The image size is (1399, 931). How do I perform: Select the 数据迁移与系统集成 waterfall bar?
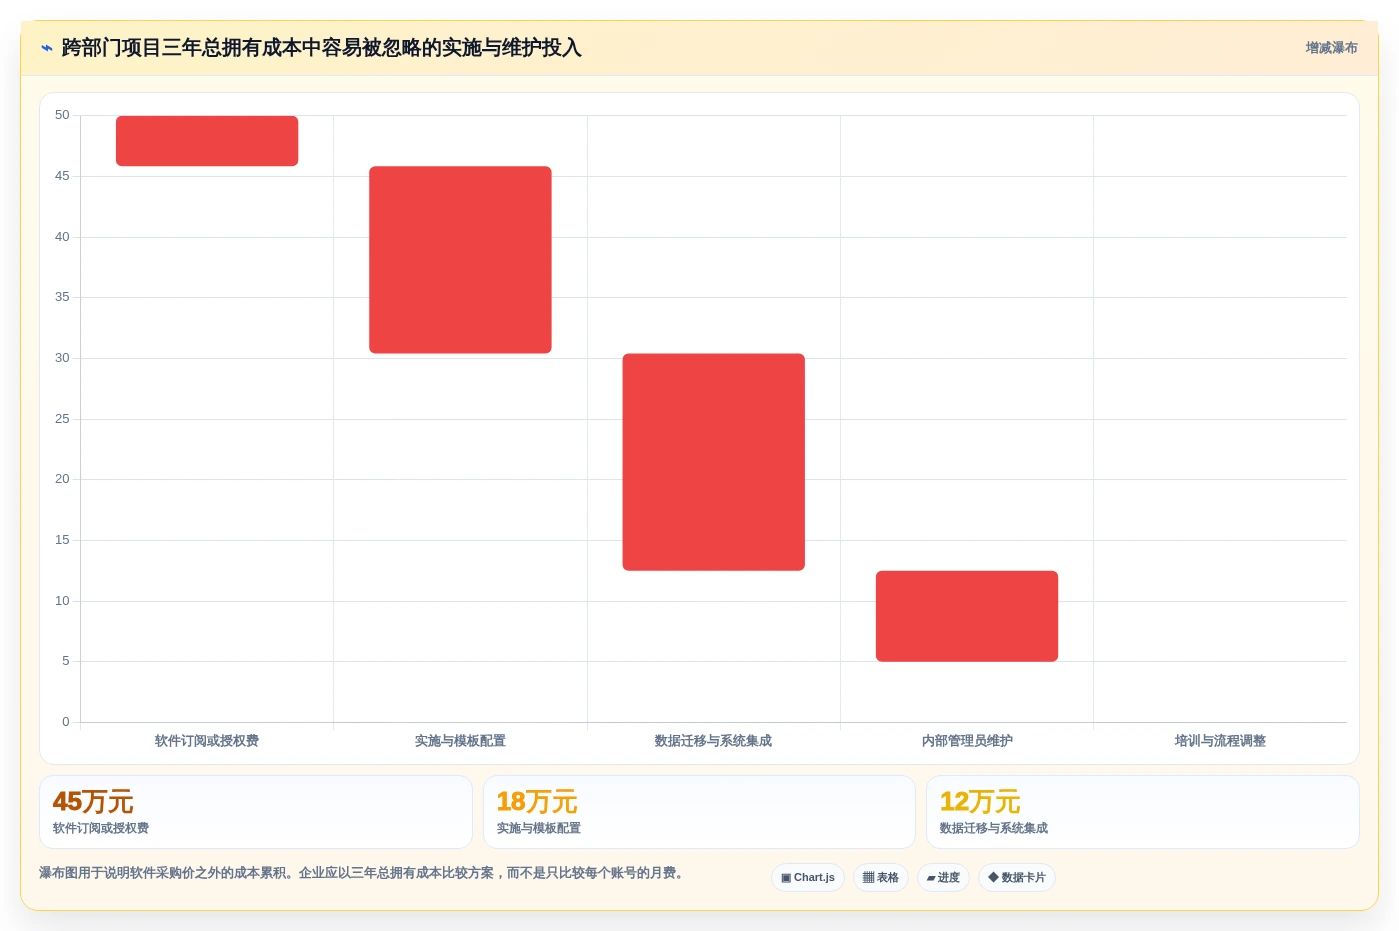click(714, 462)
